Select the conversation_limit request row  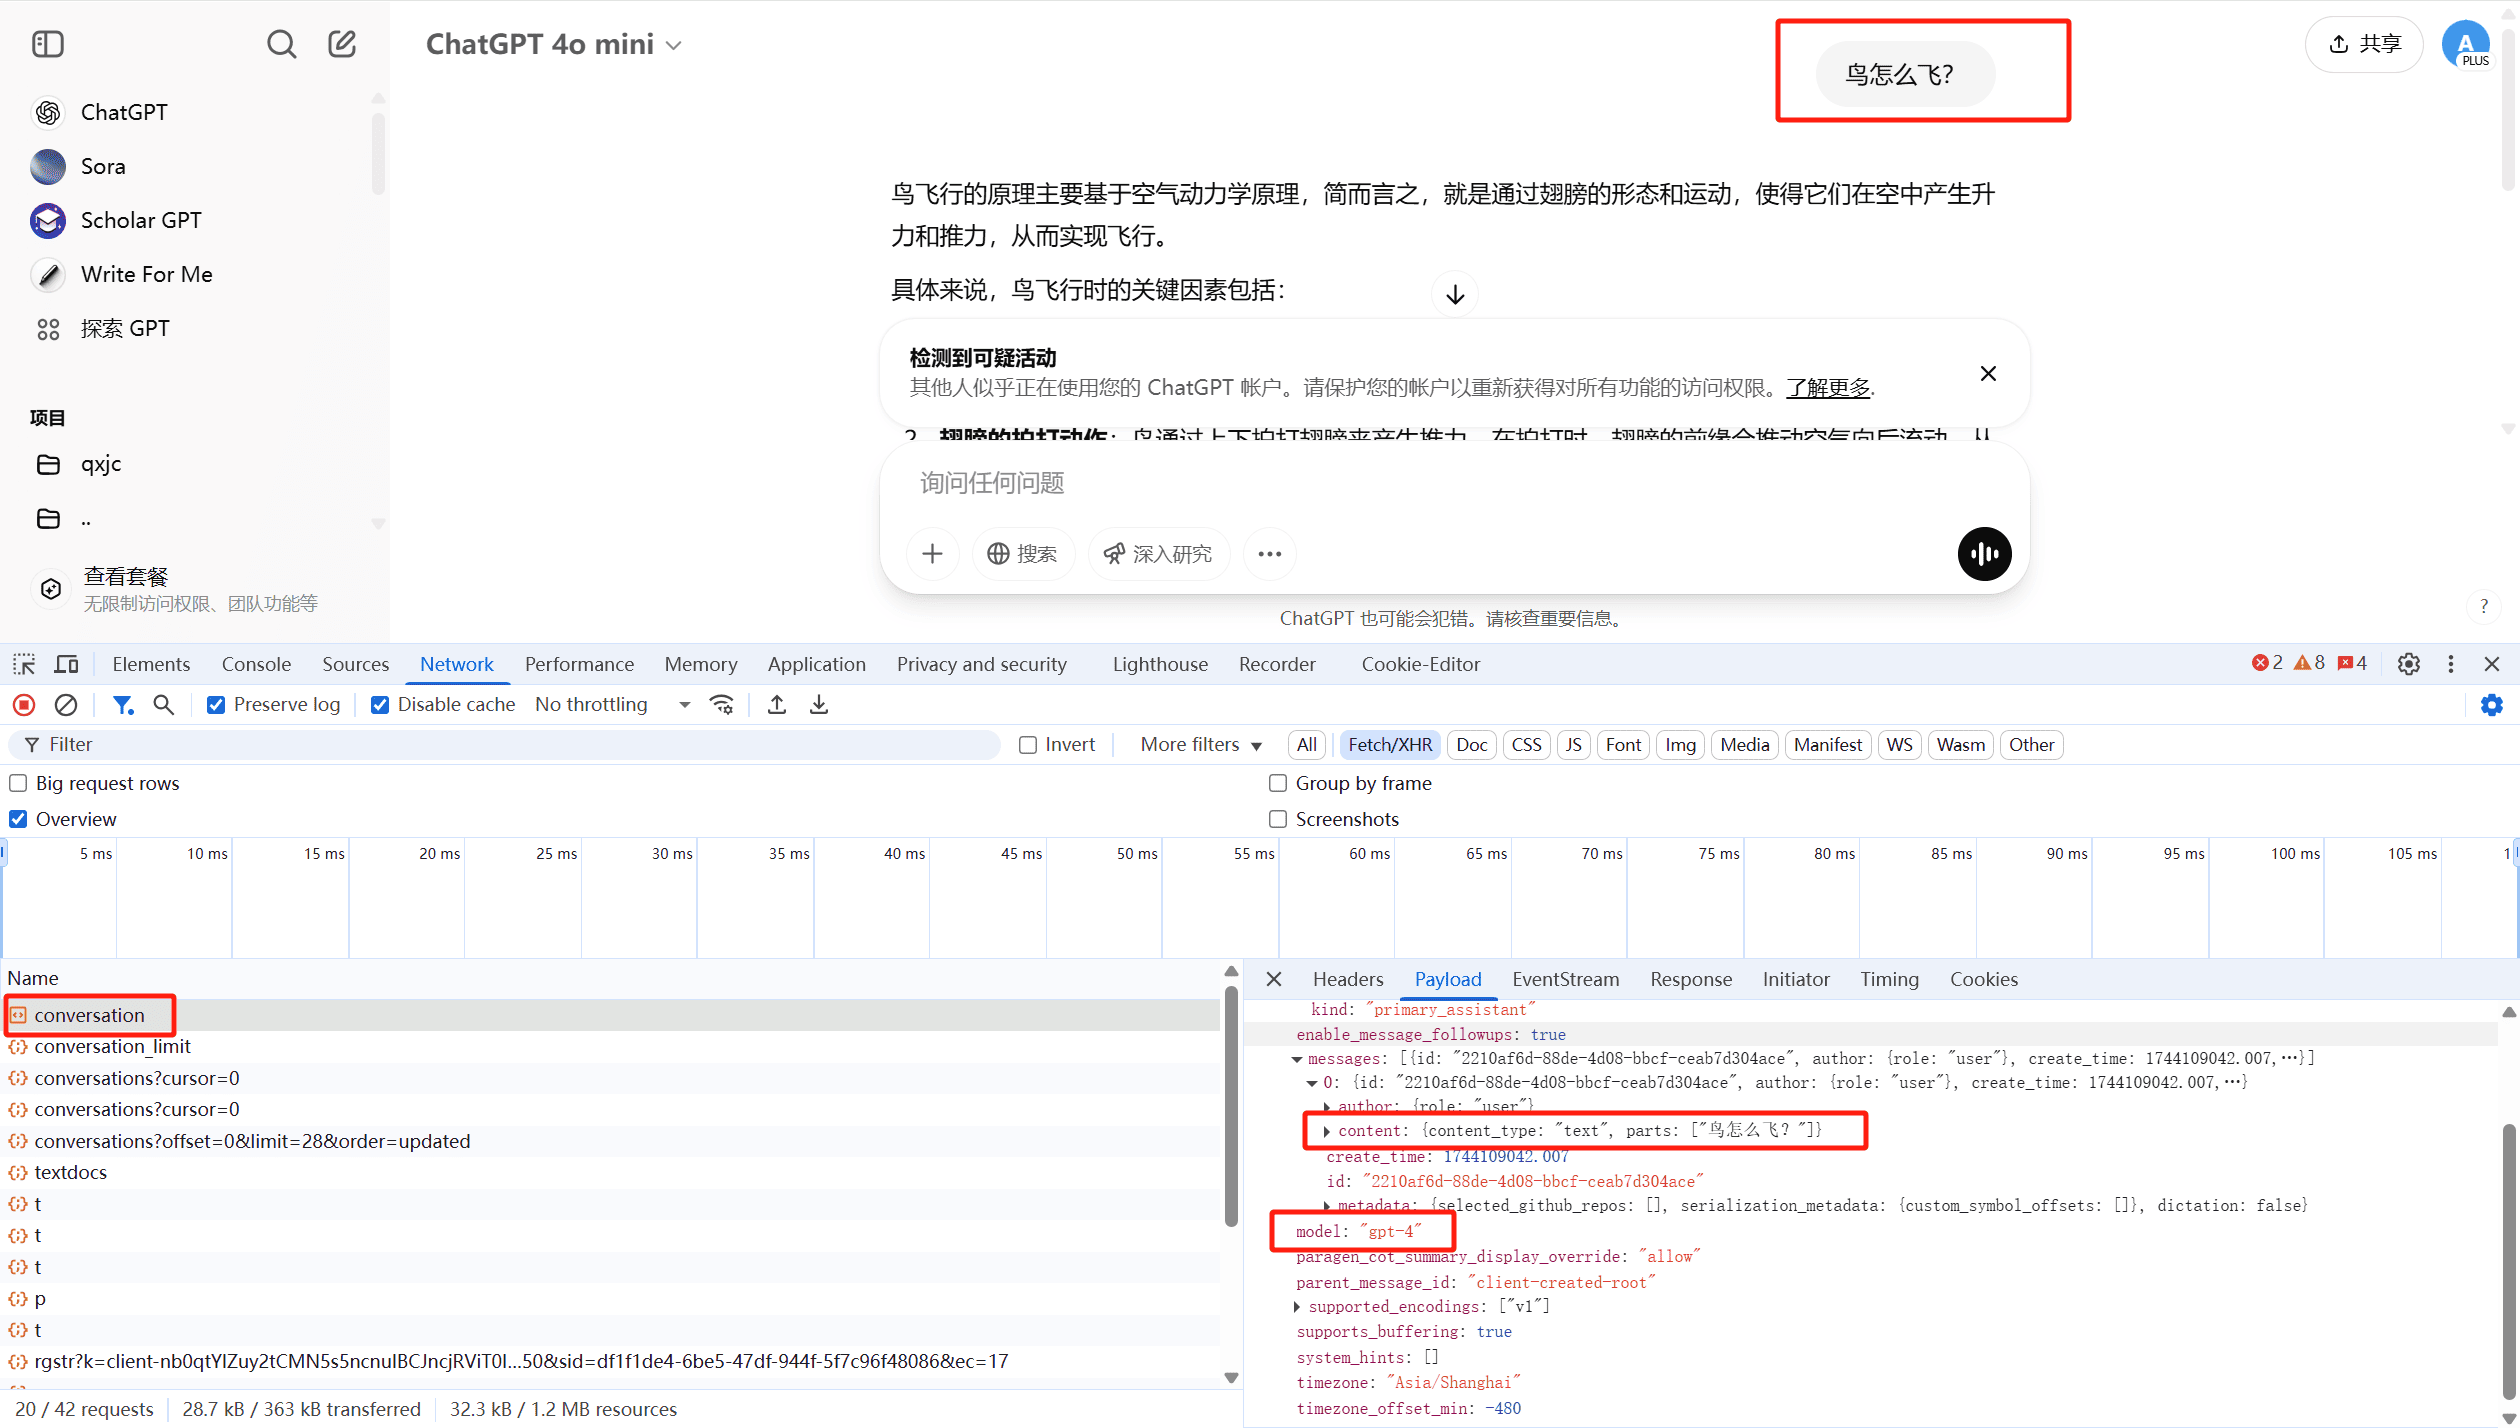[612, 1047]
